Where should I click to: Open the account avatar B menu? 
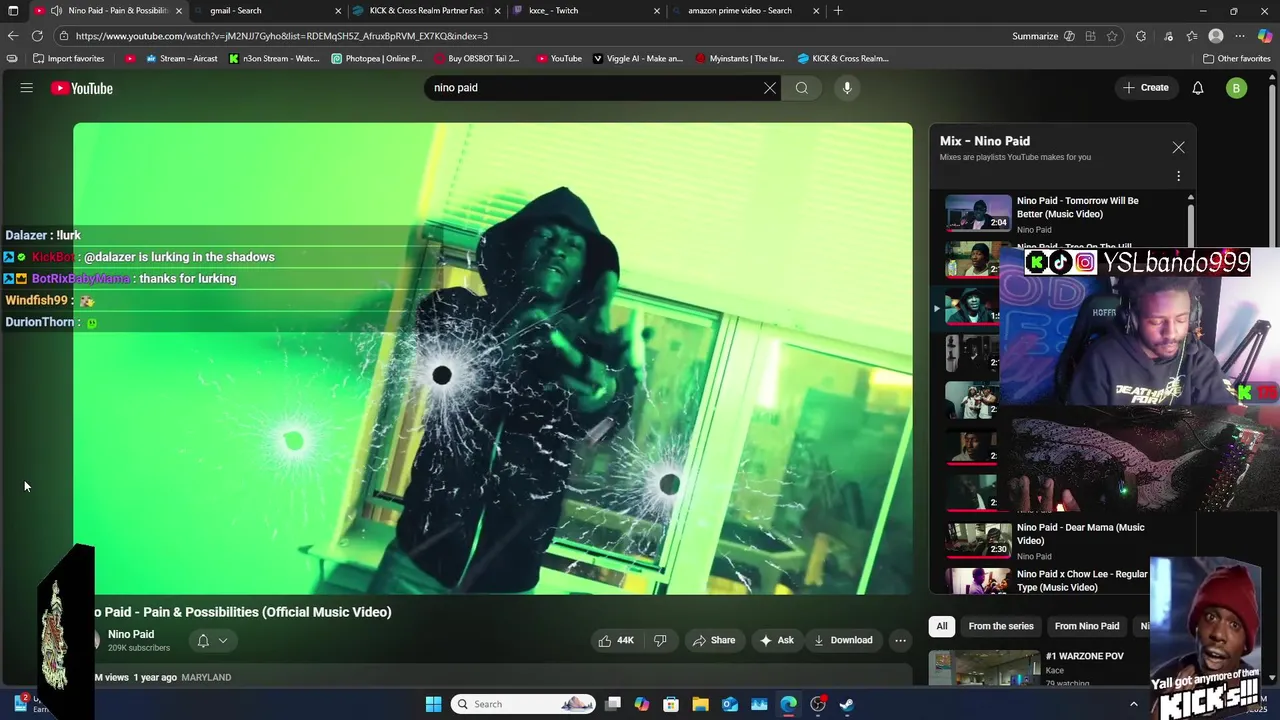coord(1236,88)
